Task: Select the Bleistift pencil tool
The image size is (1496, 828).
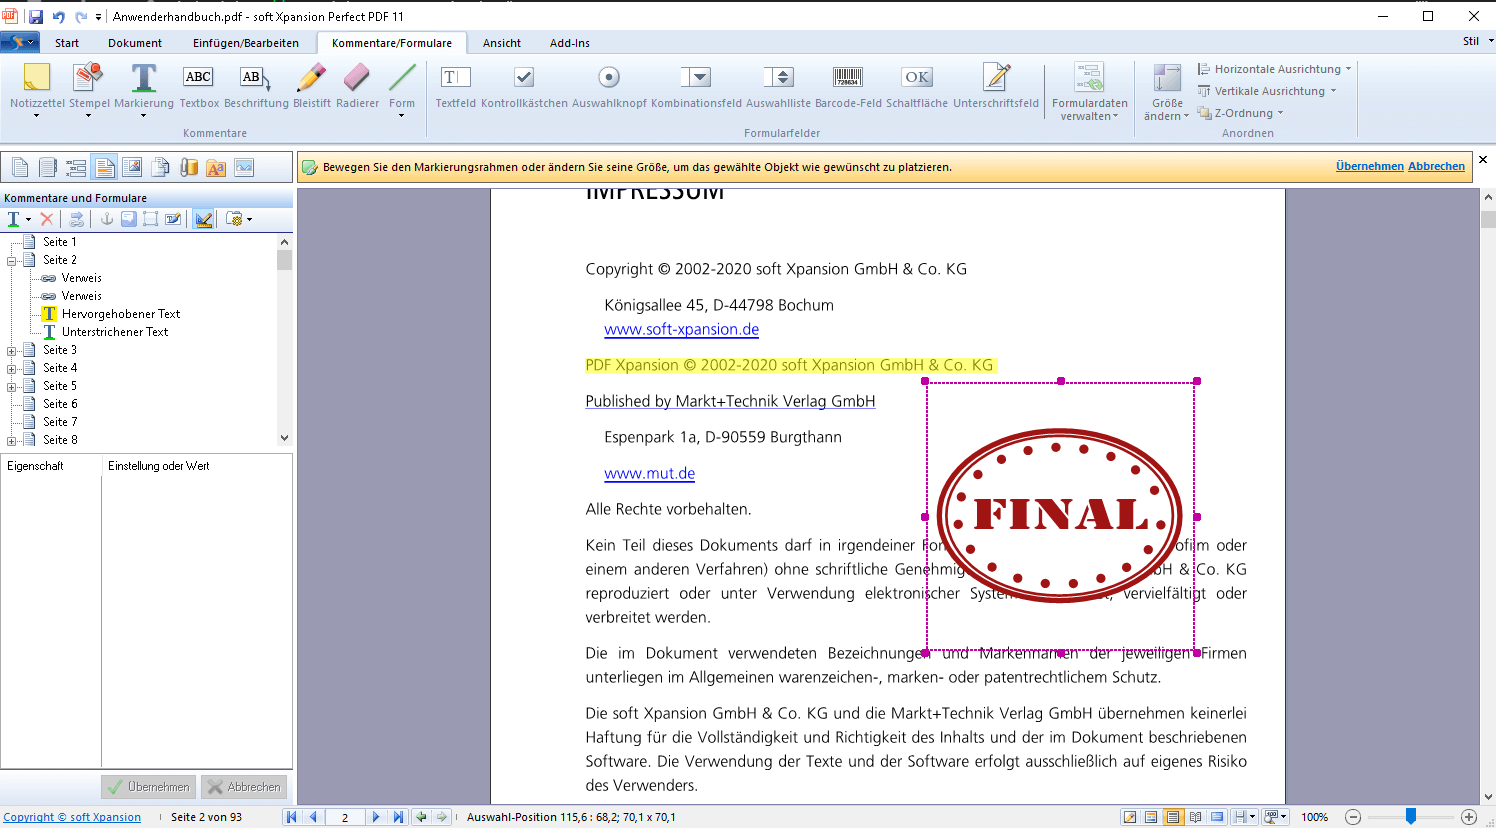Action: click(312, 86)
